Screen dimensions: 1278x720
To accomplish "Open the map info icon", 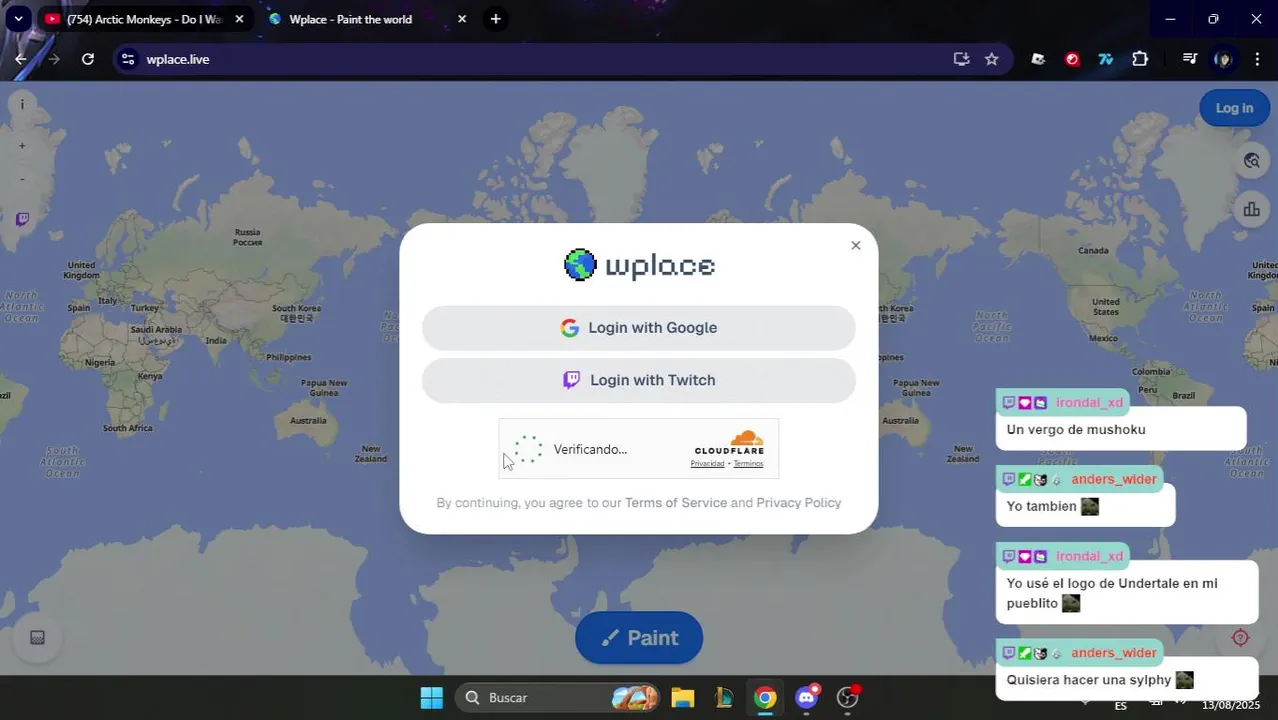I will pyautogui.click(x=22, y=104).
